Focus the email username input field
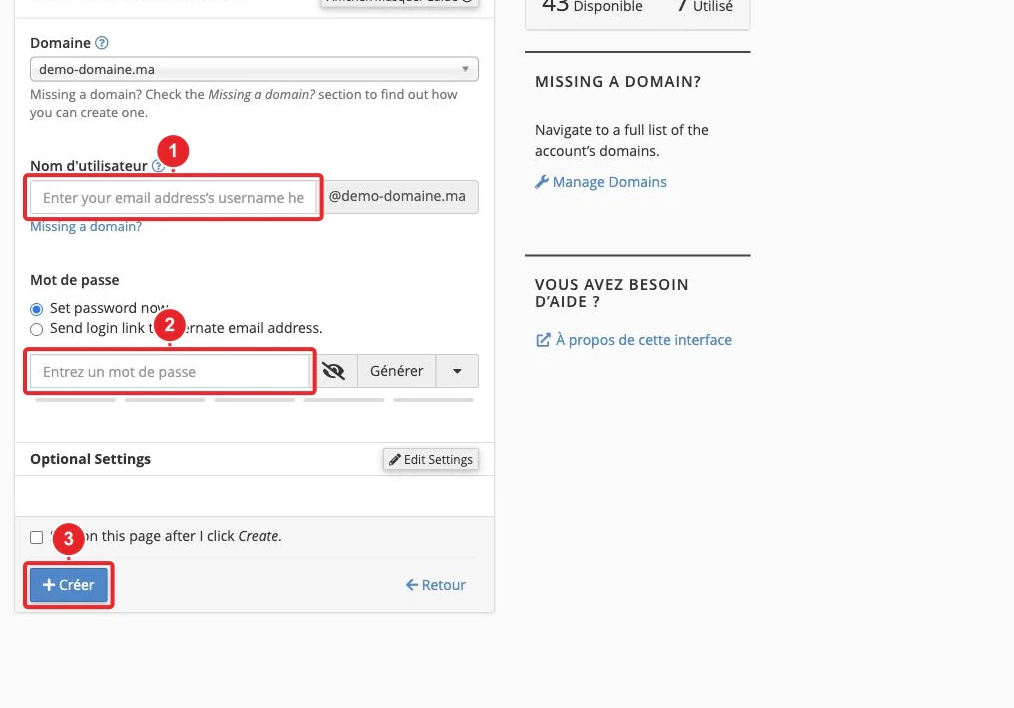The height and width of the screenshot is (708, 1014). [x=173, y=197]
